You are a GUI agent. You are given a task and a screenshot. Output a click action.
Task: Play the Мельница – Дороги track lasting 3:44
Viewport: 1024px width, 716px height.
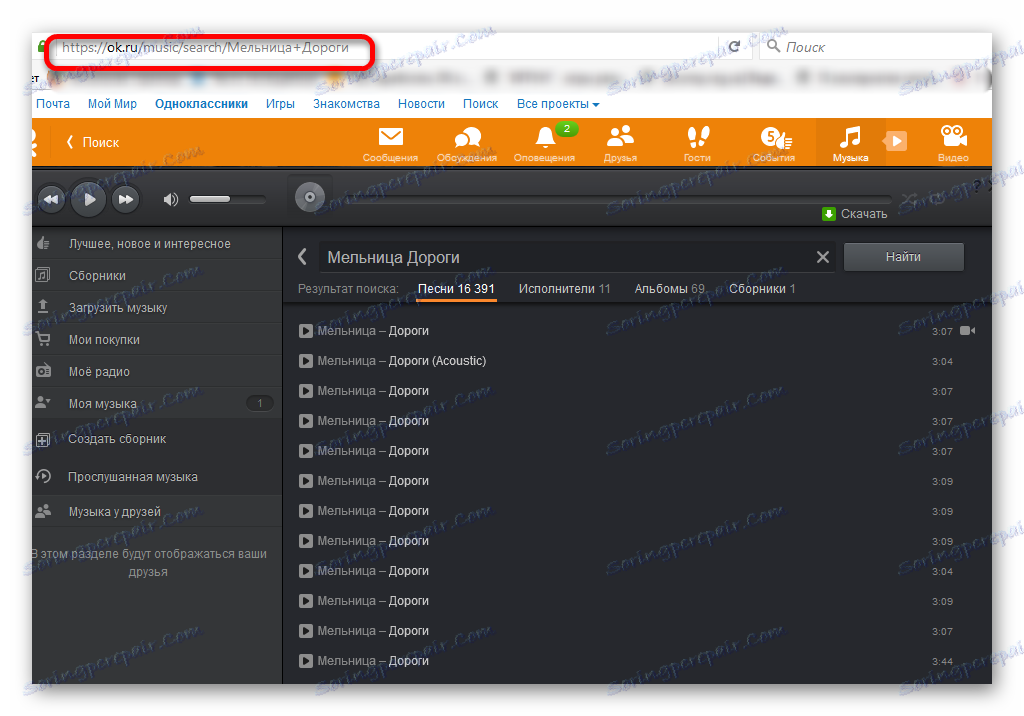tap(306, 660)
